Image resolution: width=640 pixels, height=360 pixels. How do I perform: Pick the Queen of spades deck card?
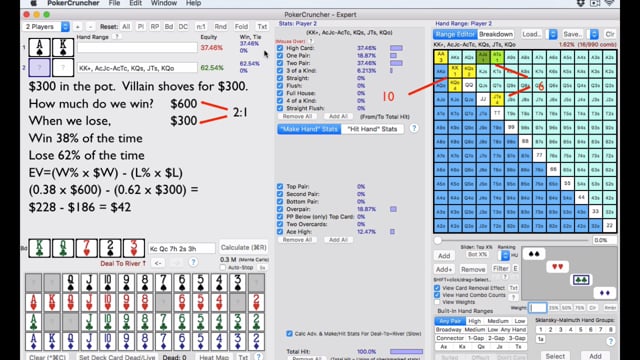point(70,283)
